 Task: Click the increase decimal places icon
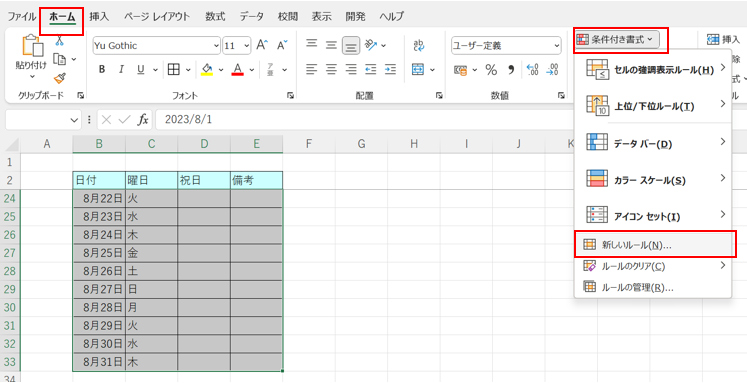click(x=532, y=70)
